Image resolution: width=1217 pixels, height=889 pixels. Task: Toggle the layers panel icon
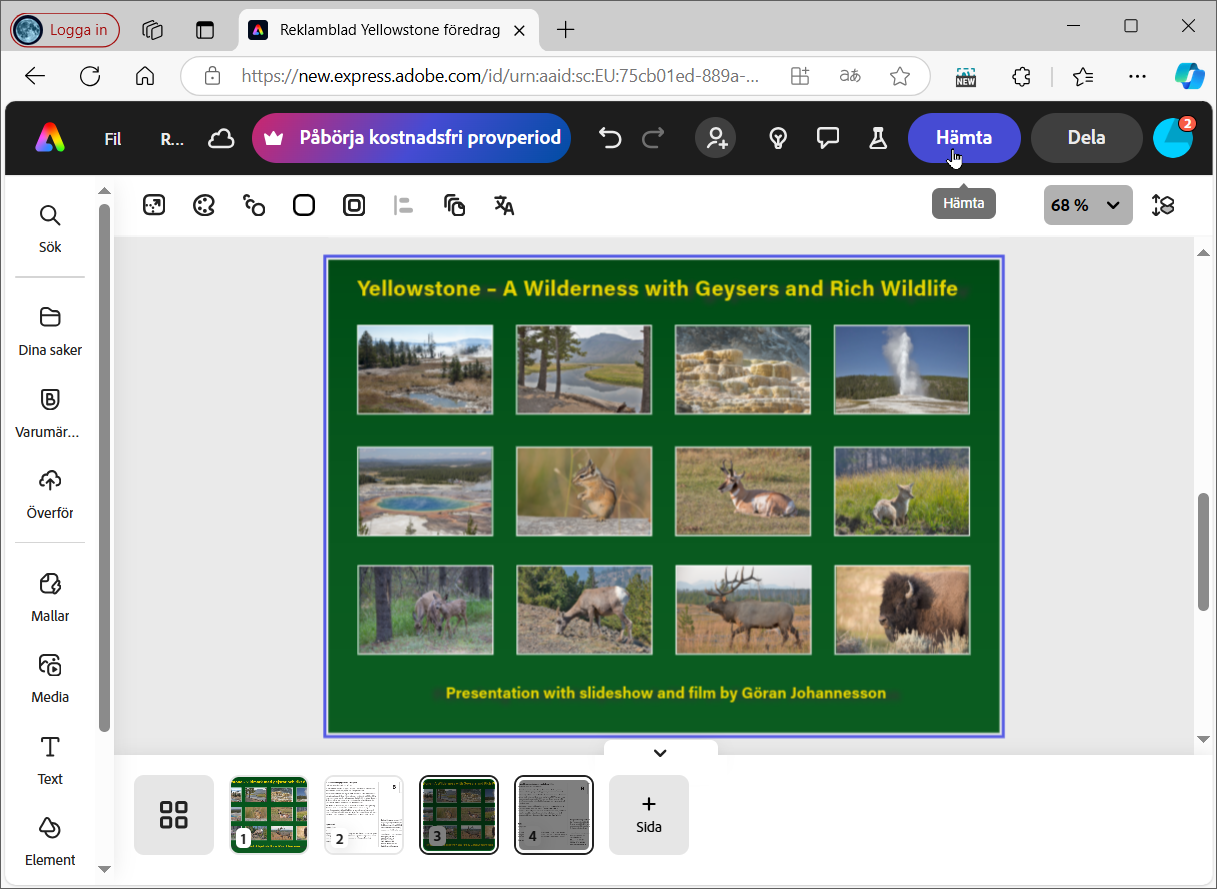[1162, 205]
